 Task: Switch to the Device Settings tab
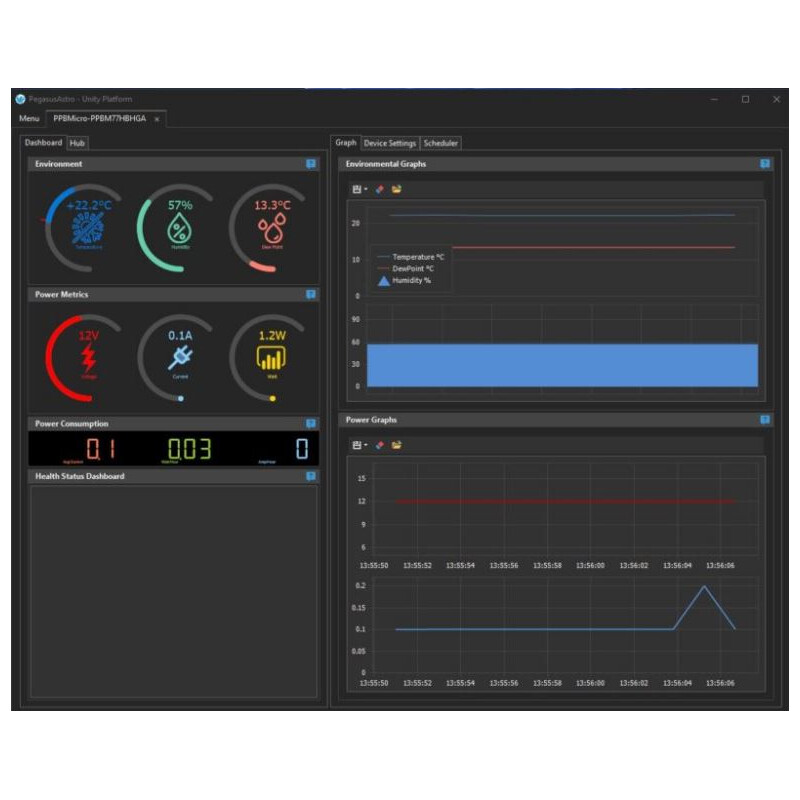tap(389, 143)
